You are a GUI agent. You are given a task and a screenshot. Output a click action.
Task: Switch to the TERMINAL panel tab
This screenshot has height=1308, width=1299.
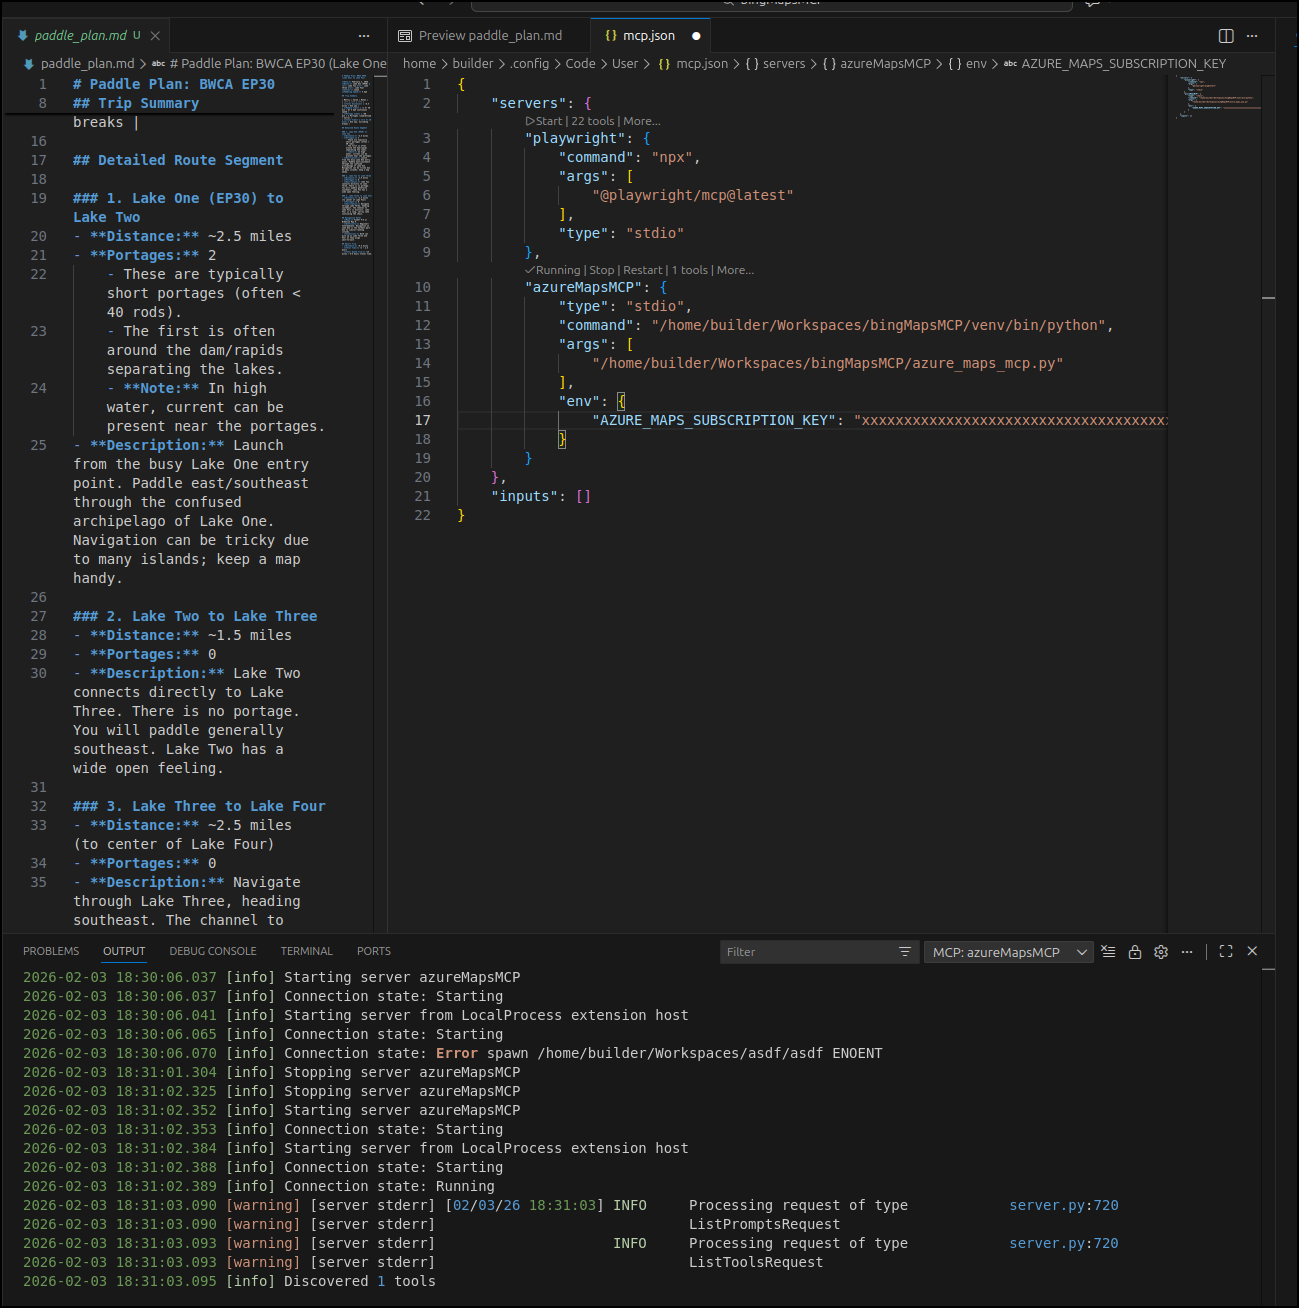point(306,951)
